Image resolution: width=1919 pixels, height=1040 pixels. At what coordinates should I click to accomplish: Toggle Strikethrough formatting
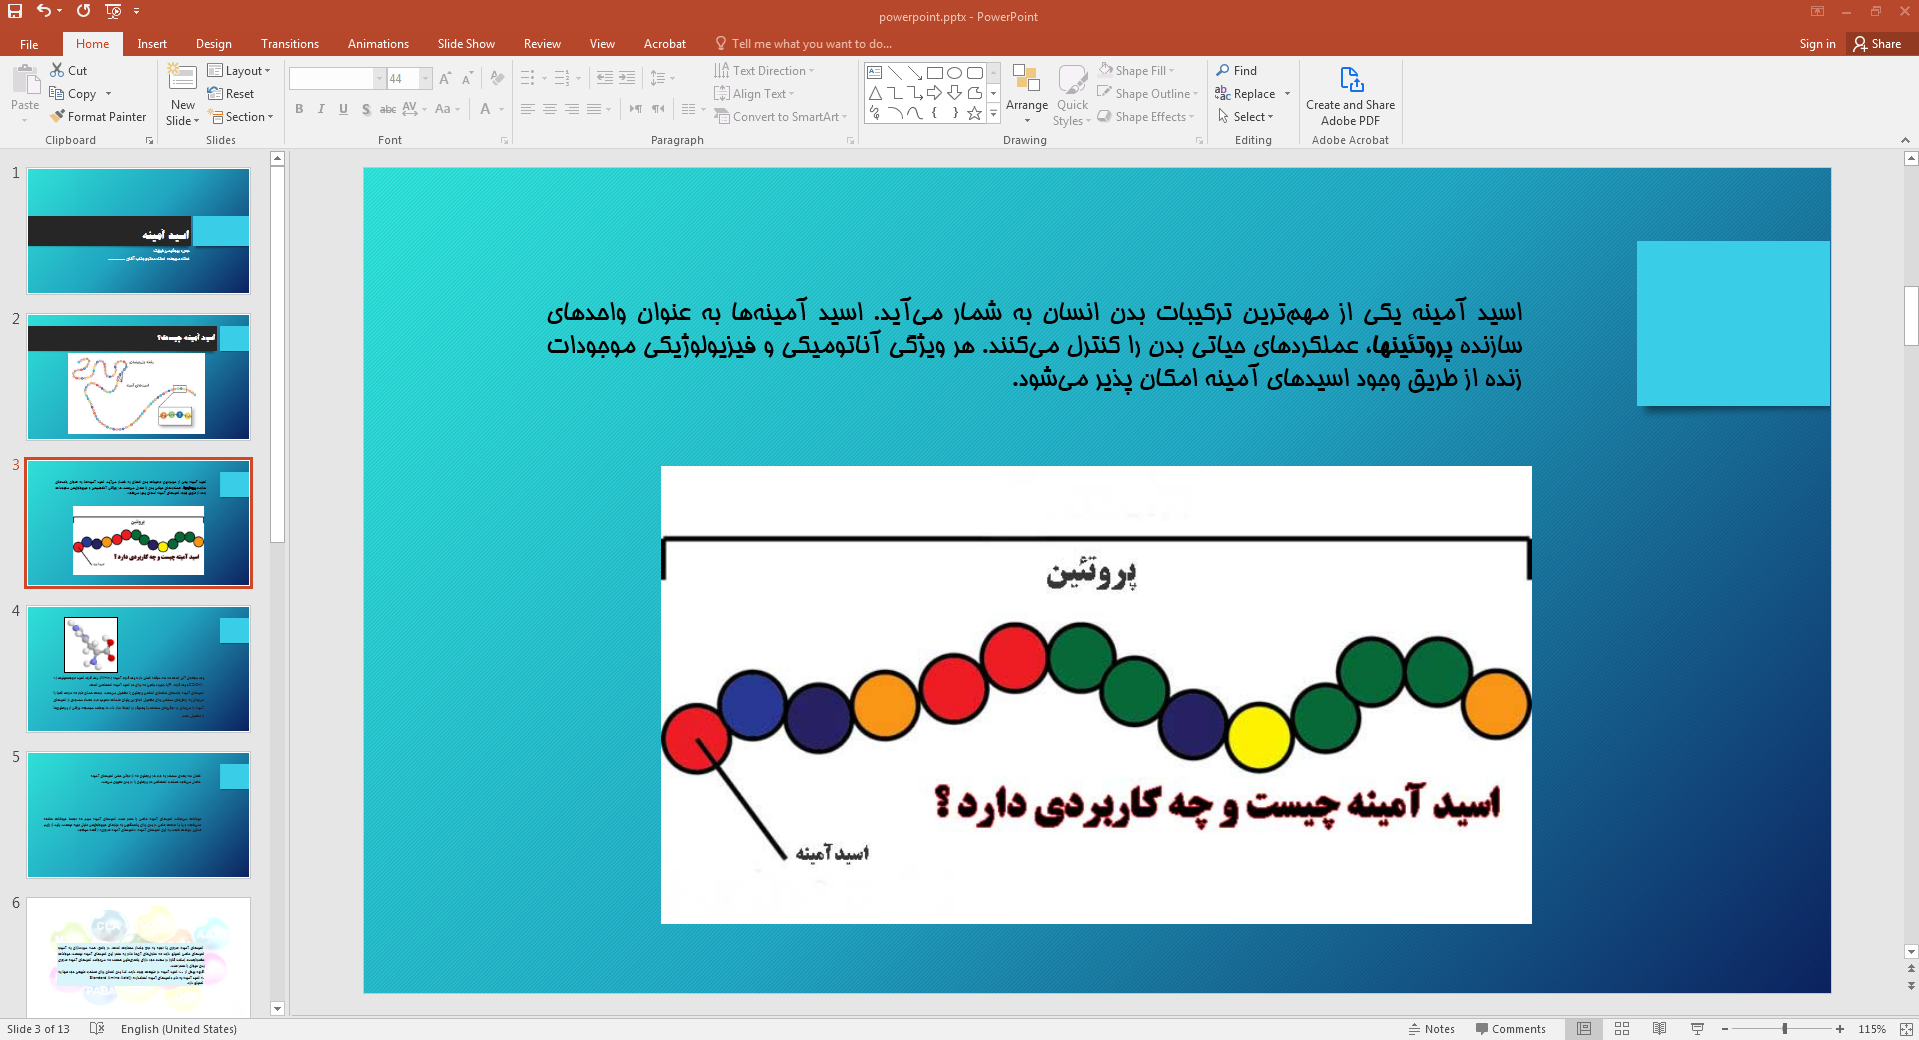(388, 109)
